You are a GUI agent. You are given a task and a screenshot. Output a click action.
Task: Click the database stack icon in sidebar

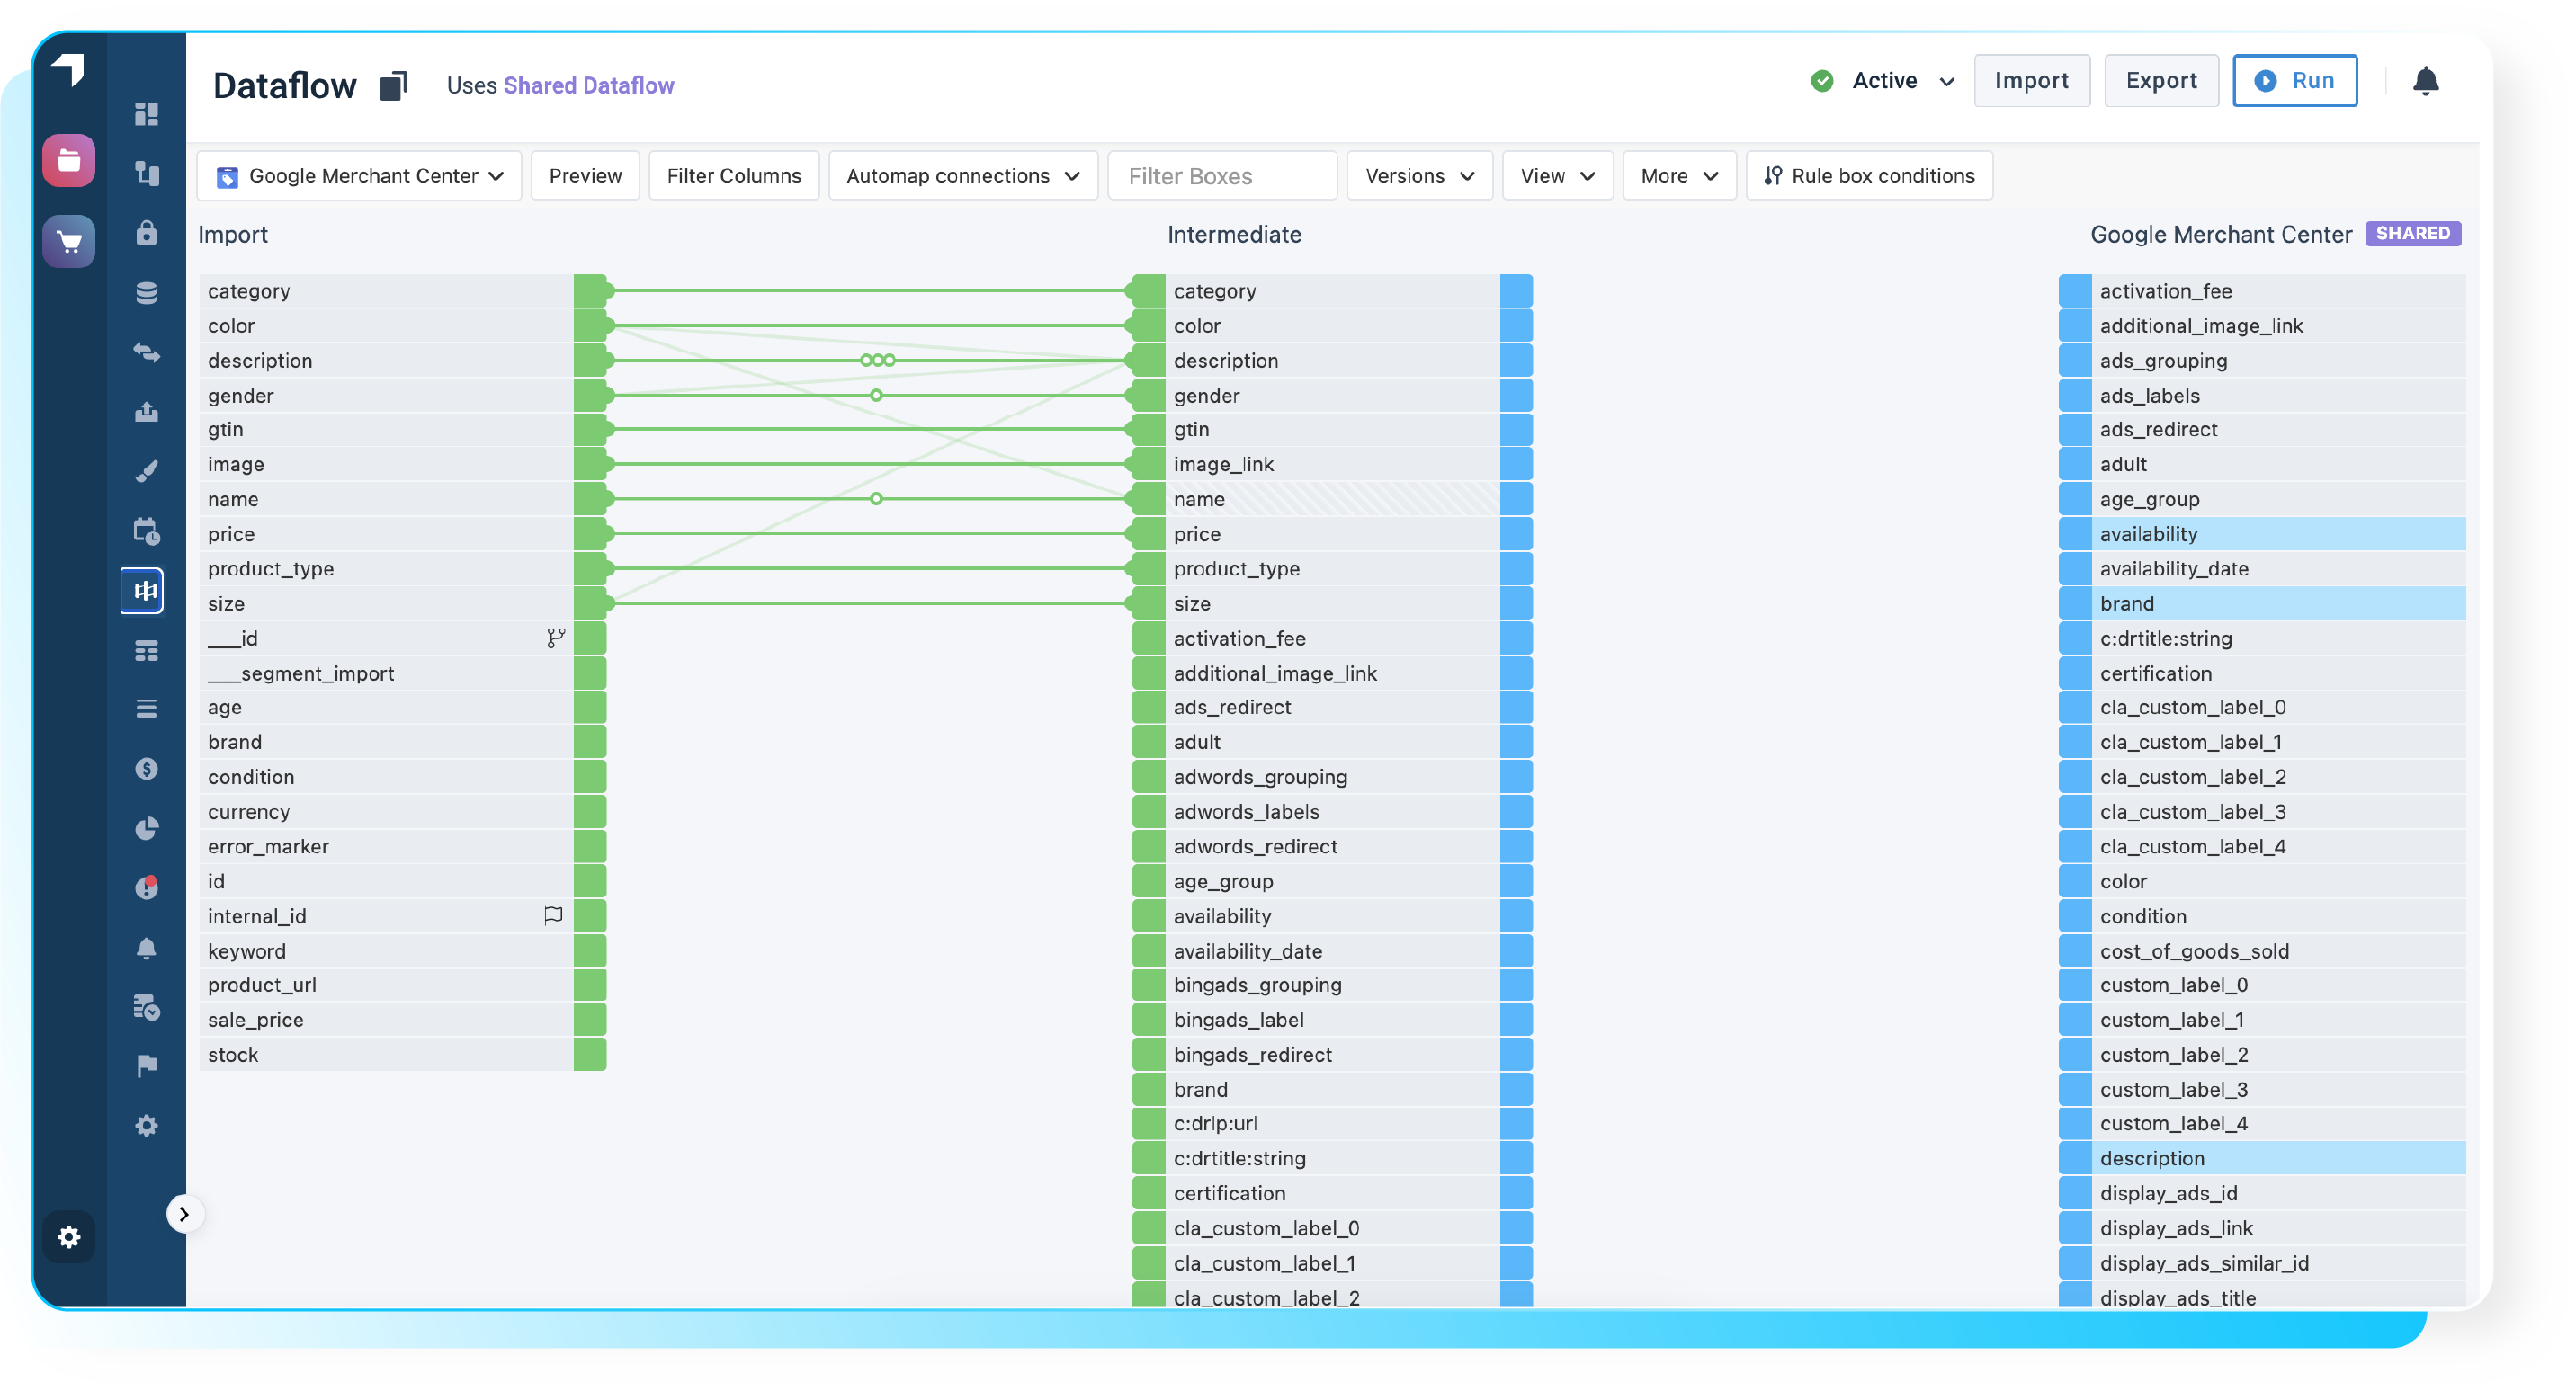tap(146, 293)
